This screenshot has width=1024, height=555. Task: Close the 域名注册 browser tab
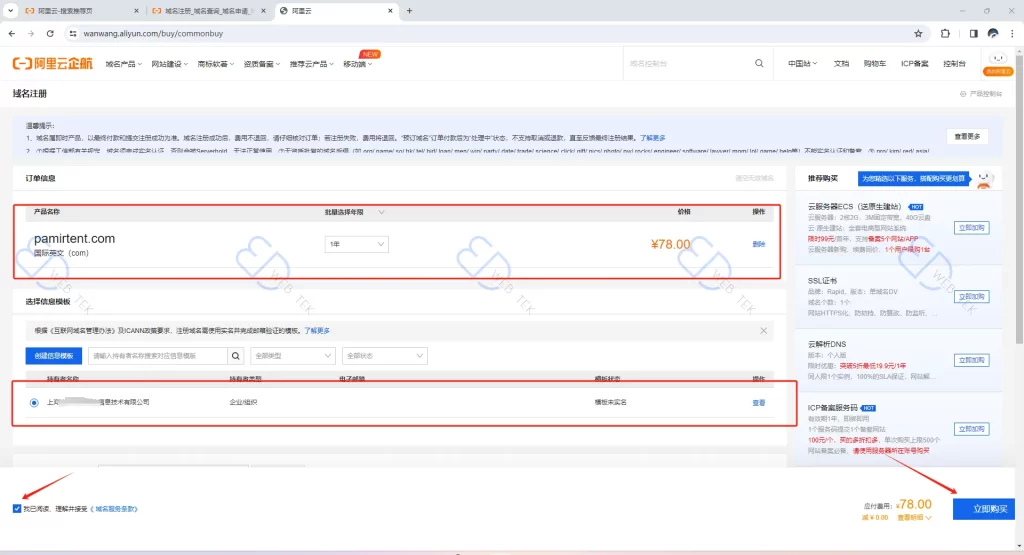pyautogui.click(x=263, y=11)
